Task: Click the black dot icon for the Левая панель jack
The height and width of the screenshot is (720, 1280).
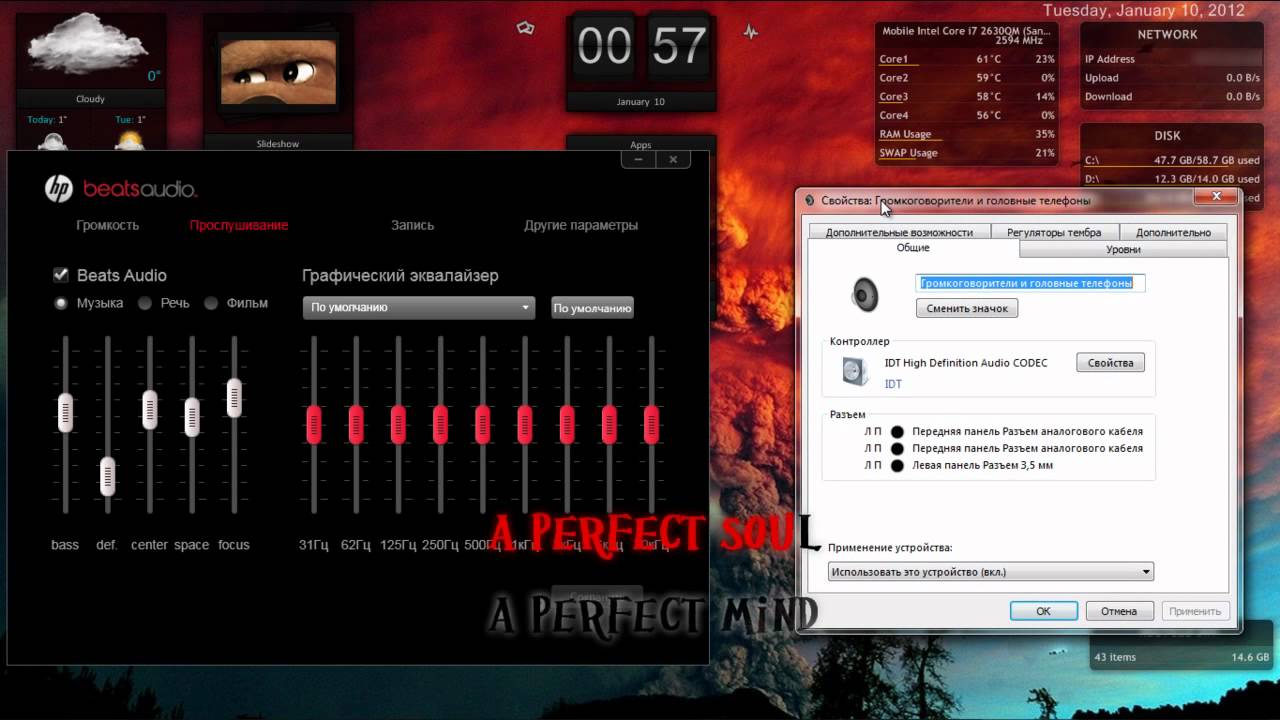Action: (897, 466)
